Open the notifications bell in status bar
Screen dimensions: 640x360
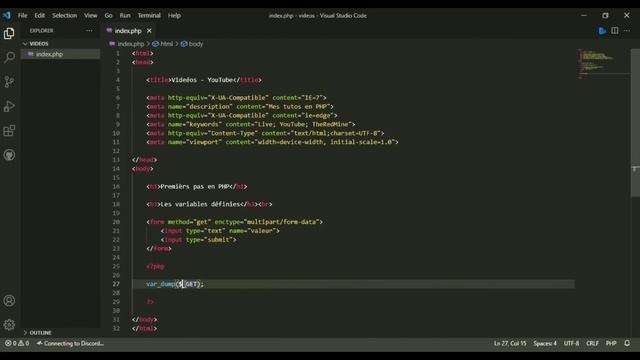[627, 343]
